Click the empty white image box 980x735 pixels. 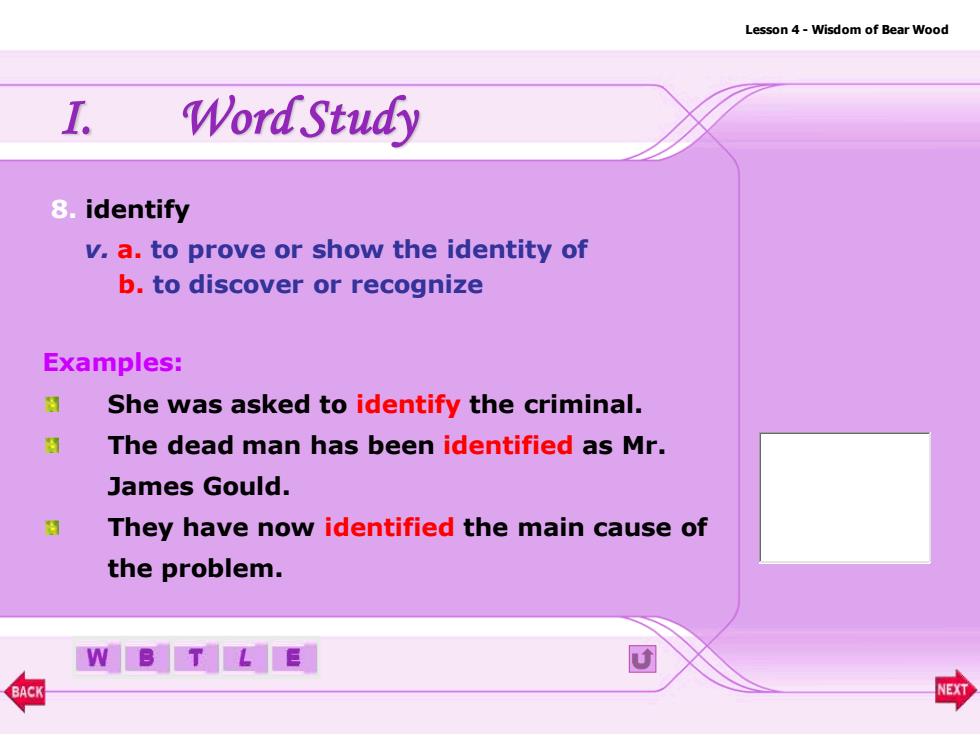(x=844, y=498)
